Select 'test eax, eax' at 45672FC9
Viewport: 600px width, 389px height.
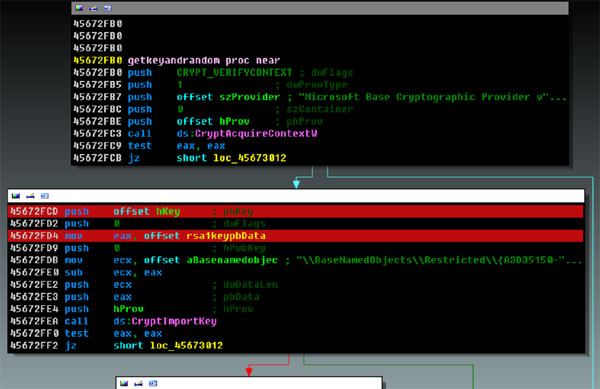click(x=176, y=146)
